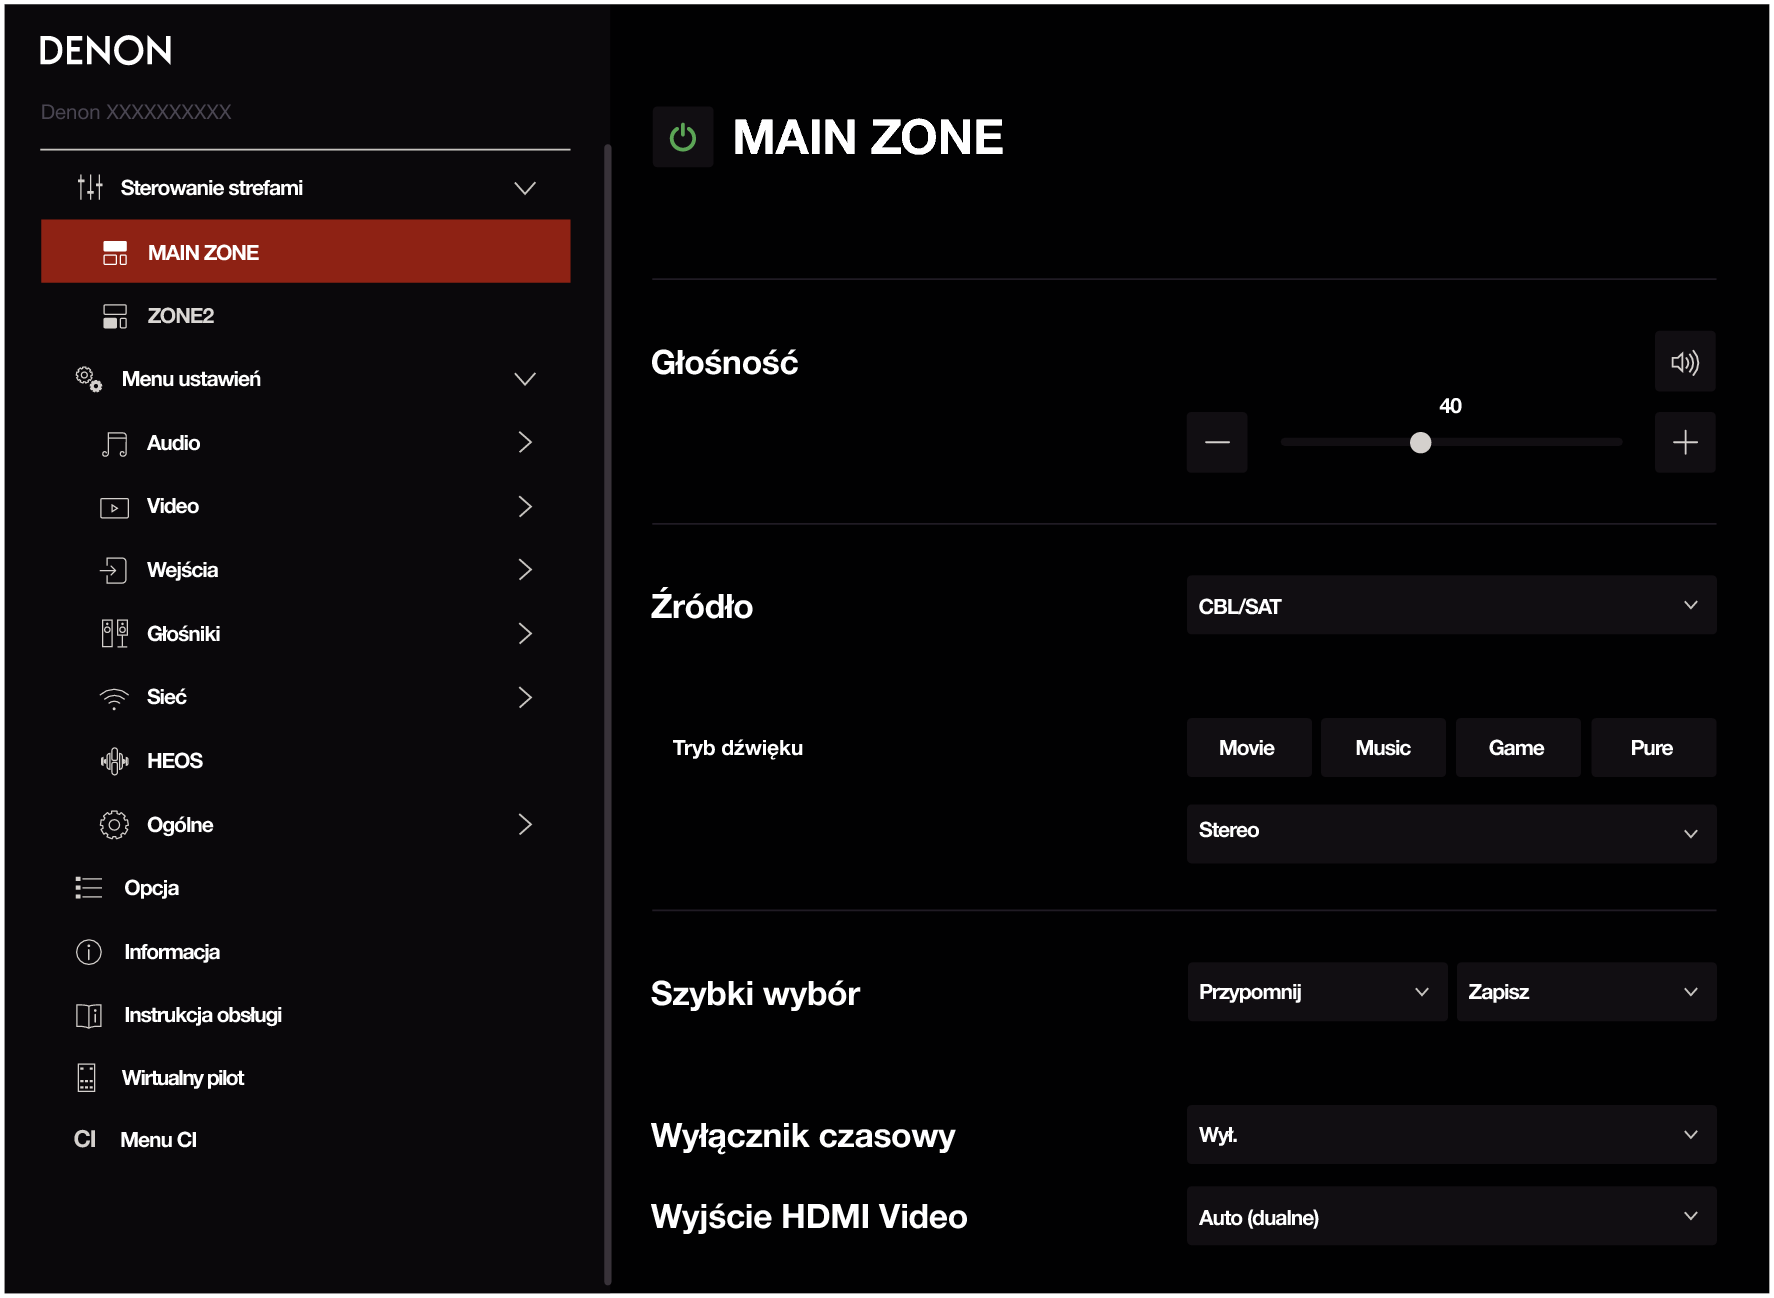Collapse the Menu ustawień section chevron

pyautogui.click(x=525, y=379)
